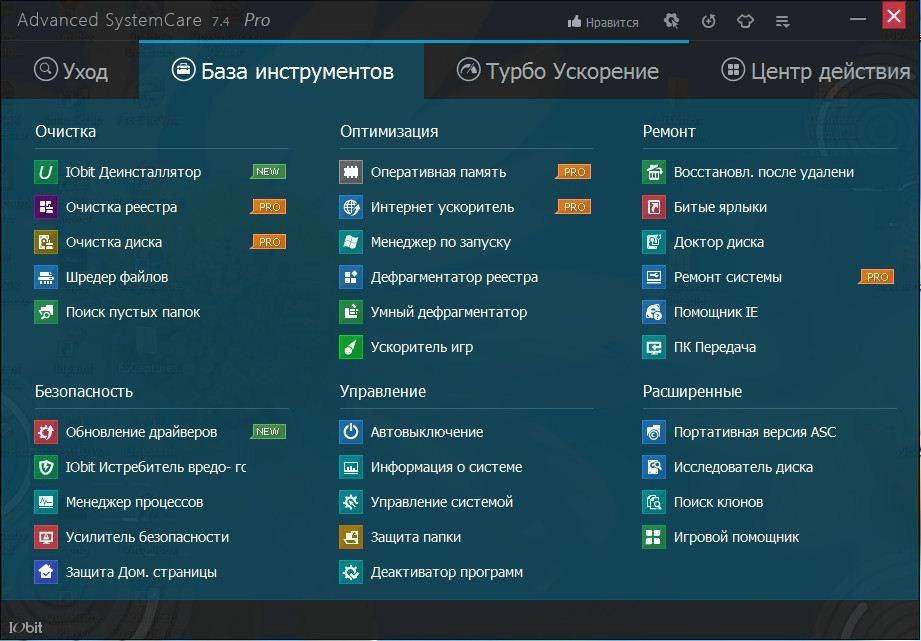Open the Помощник IE link
The height and width of the screenshot is (641, 921).
pyautogui.click(x=715, y=312)
